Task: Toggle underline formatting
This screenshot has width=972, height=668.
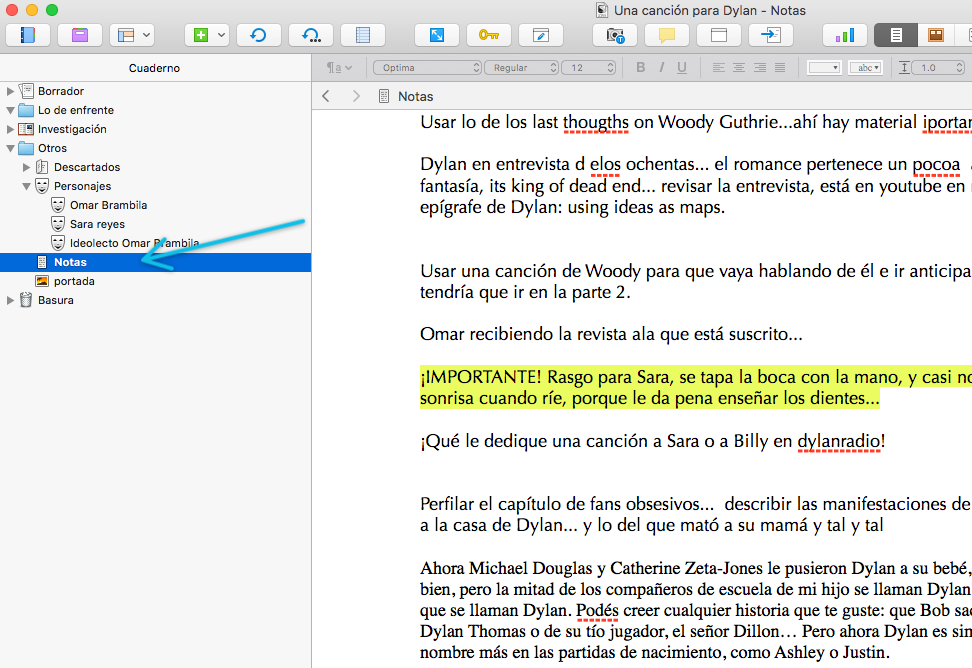Action: 682,68
